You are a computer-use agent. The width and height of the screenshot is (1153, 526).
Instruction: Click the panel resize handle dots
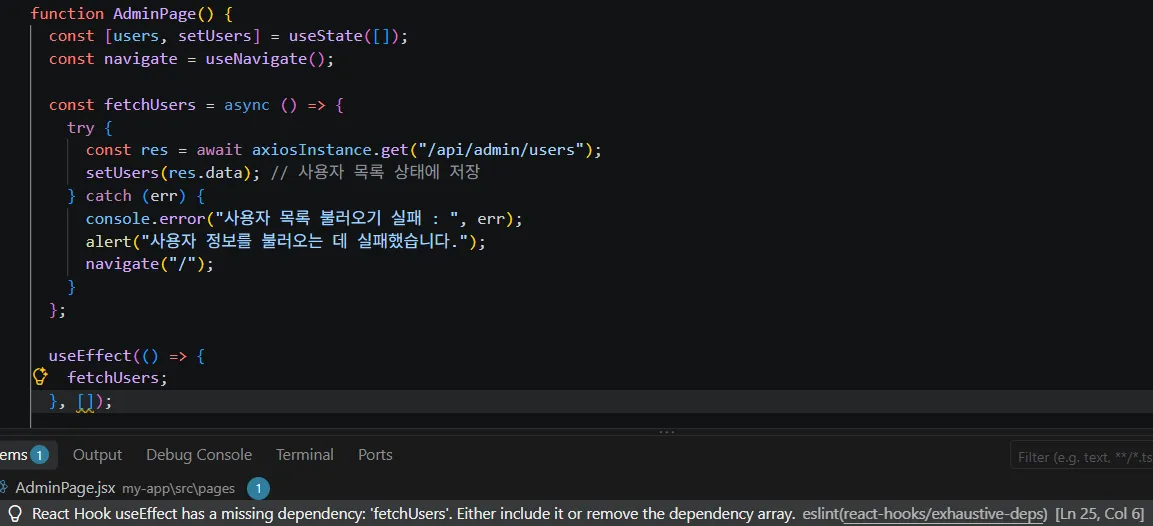tap(666, 432)
